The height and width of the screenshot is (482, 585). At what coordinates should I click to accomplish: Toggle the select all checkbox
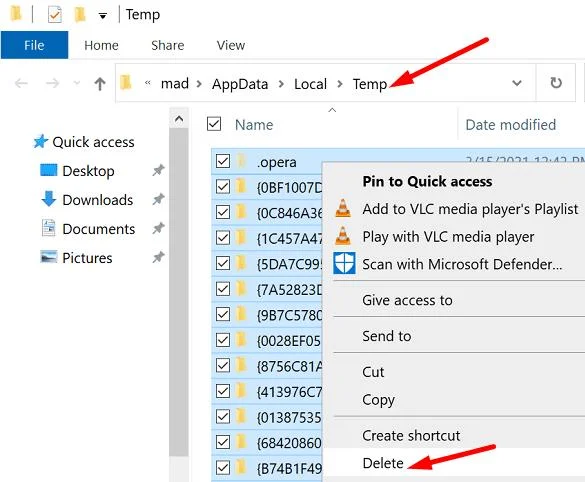click(214, 124)
